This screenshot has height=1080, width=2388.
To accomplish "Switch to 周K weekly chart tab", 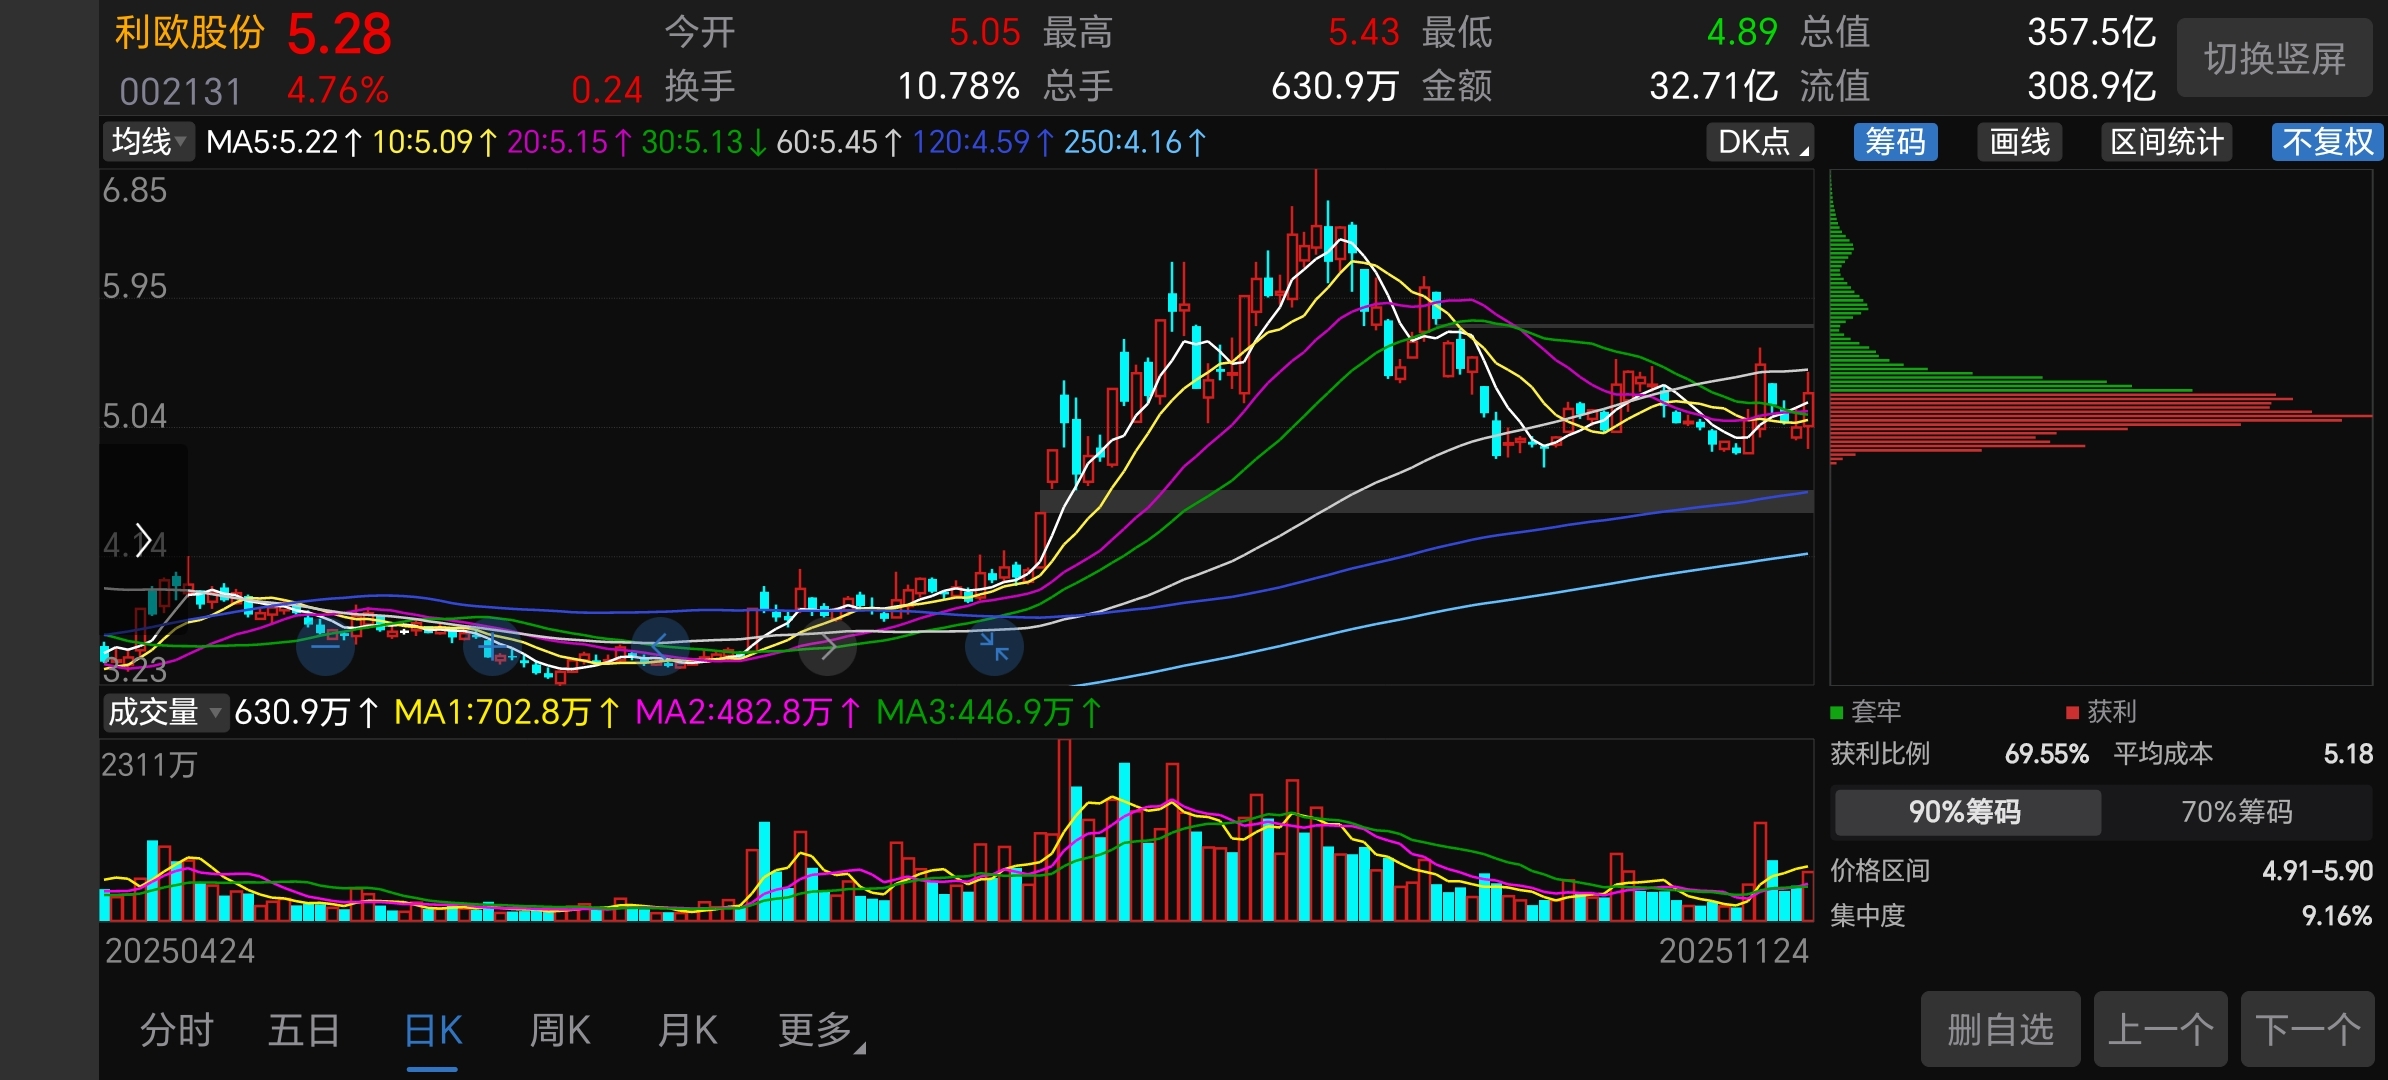I will coord(560,1030).
